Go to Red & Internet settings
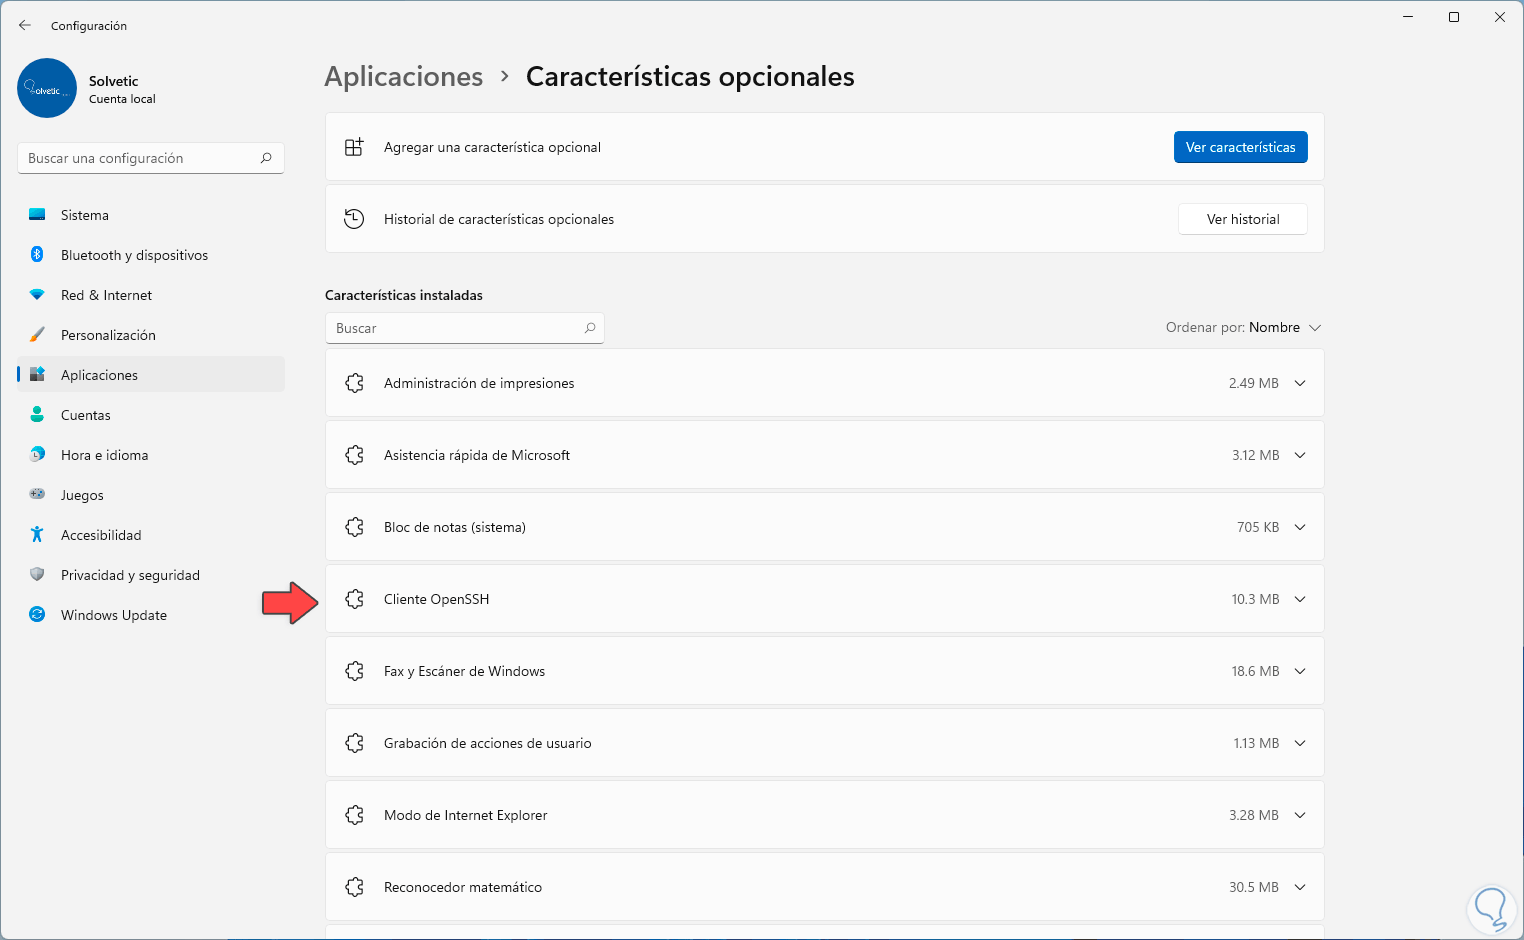 point(106,295)
